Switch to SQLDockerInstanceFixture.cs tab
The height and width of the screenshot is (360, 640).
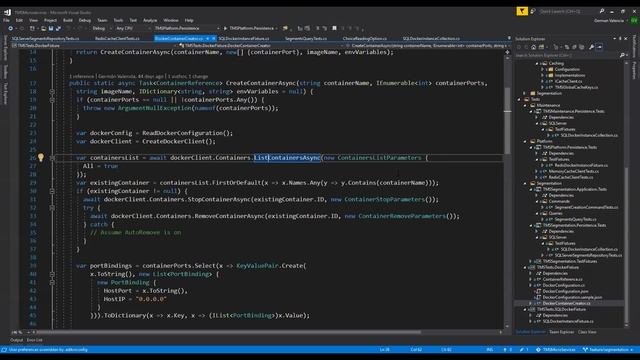pos(244,38)
